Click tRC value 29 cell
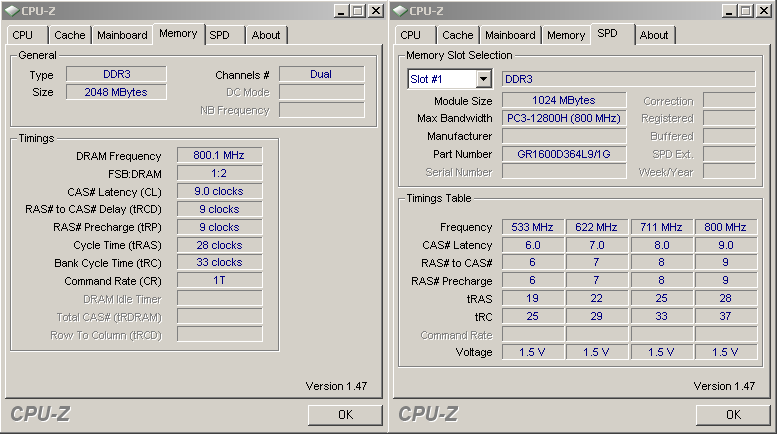This screenshot has height=434, width=777. point(597,316)
